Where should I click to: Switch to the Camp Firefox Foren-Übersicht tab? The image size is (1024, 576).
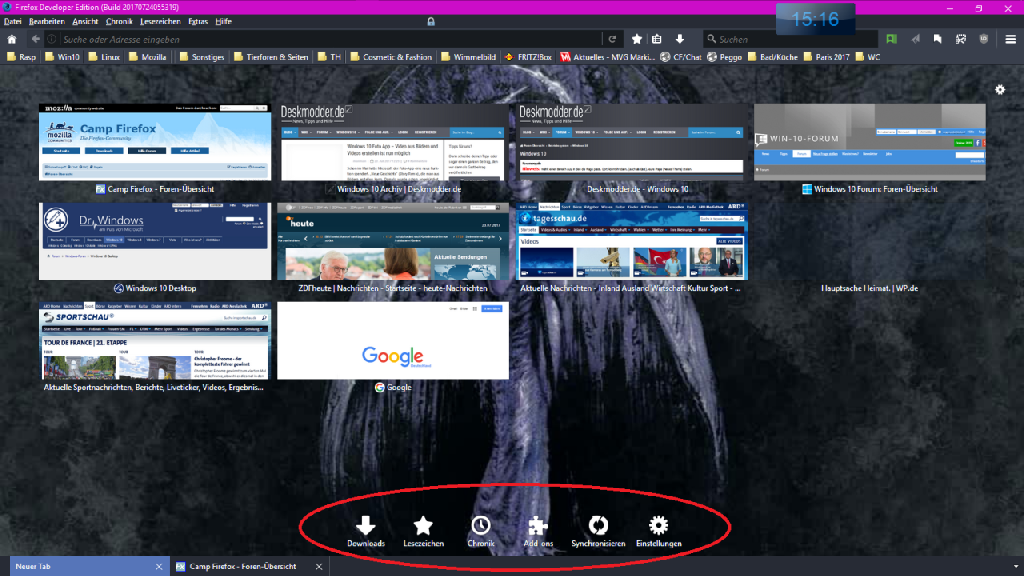[x=245, y=565]
